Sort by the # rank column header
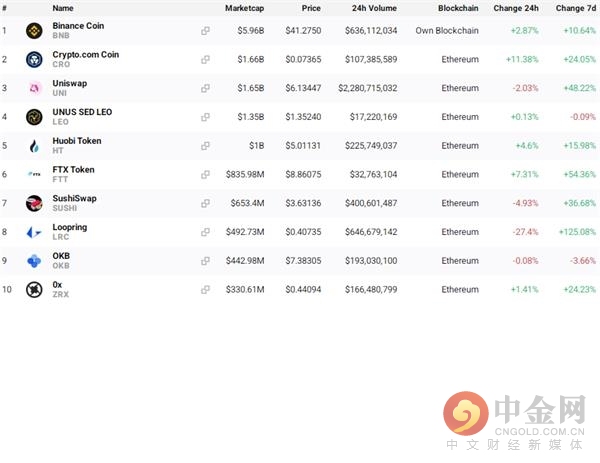Viewport: 600px width, 463px height. pos(4,8)
